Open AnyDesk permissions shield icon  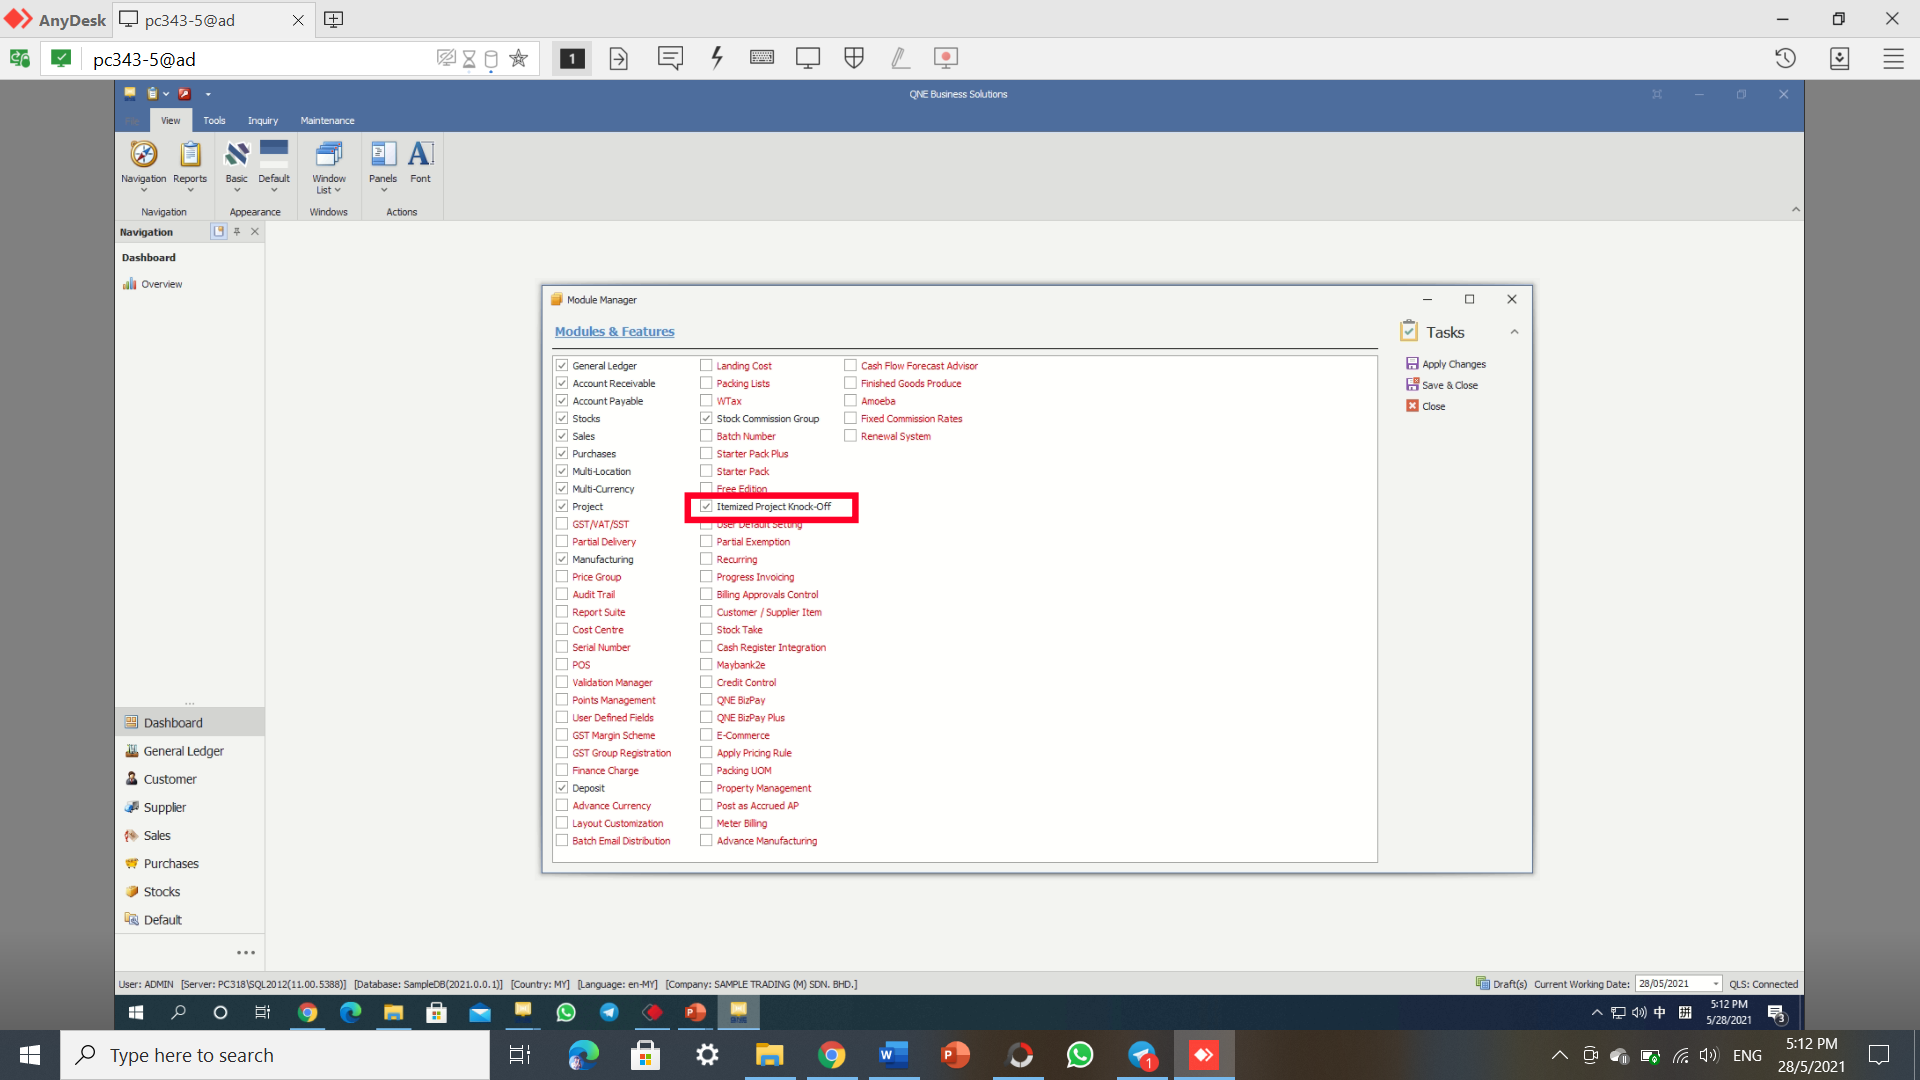point(854,58)
